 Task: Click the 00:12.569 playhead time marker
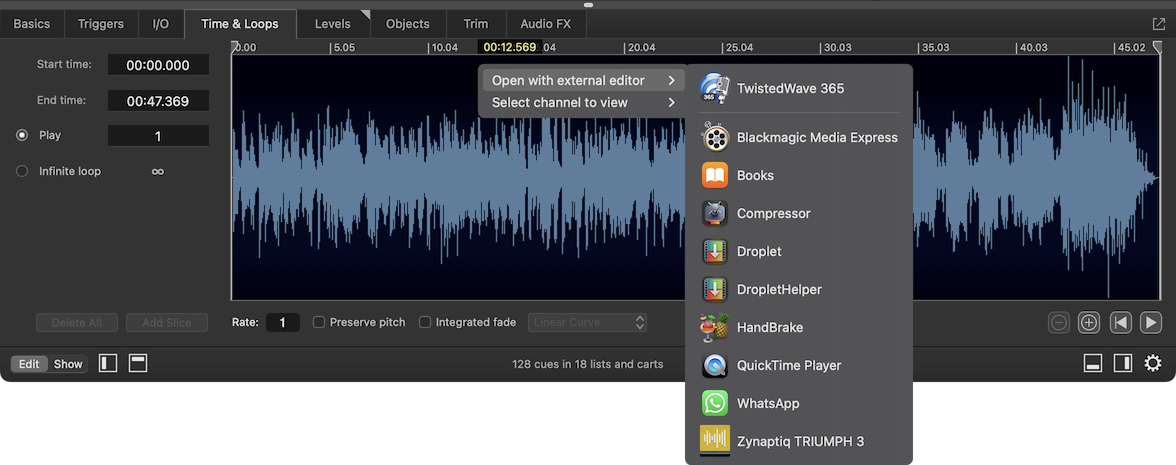[510, 46]
